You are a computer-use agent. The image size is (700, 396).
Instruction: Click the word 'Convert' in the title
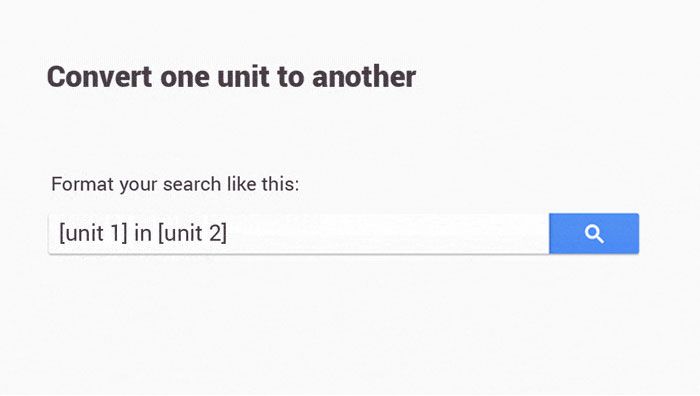[100, 76]
